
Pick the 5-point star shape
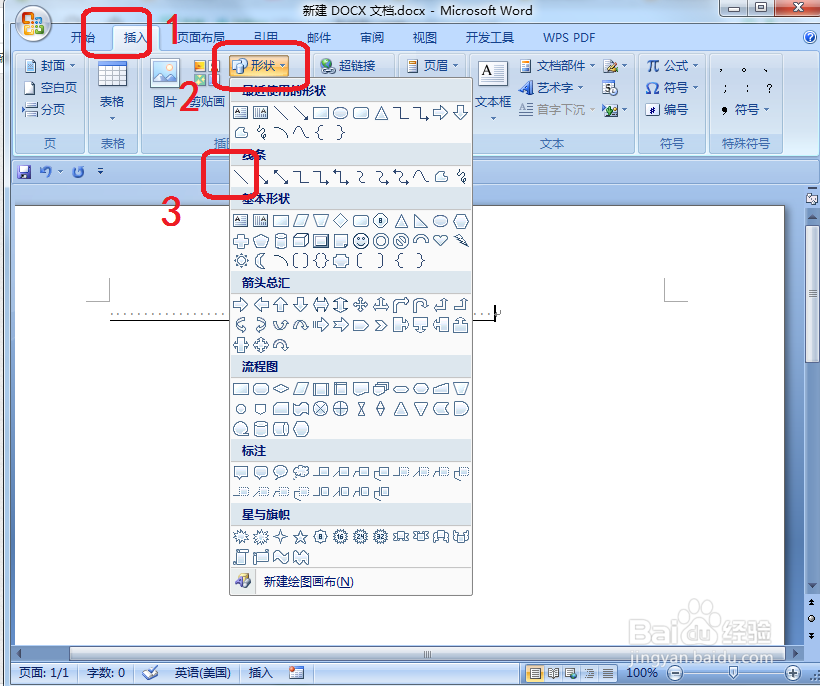pyautogui.click(x=300, y=536)
